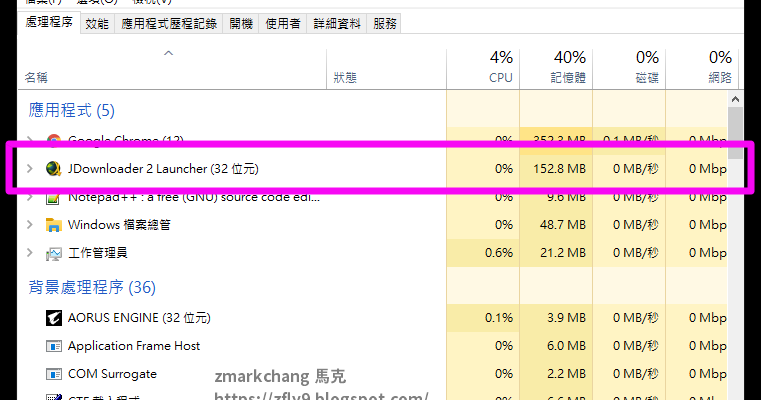
Task: Sort by the CPU column header
Action: [483, 69]
